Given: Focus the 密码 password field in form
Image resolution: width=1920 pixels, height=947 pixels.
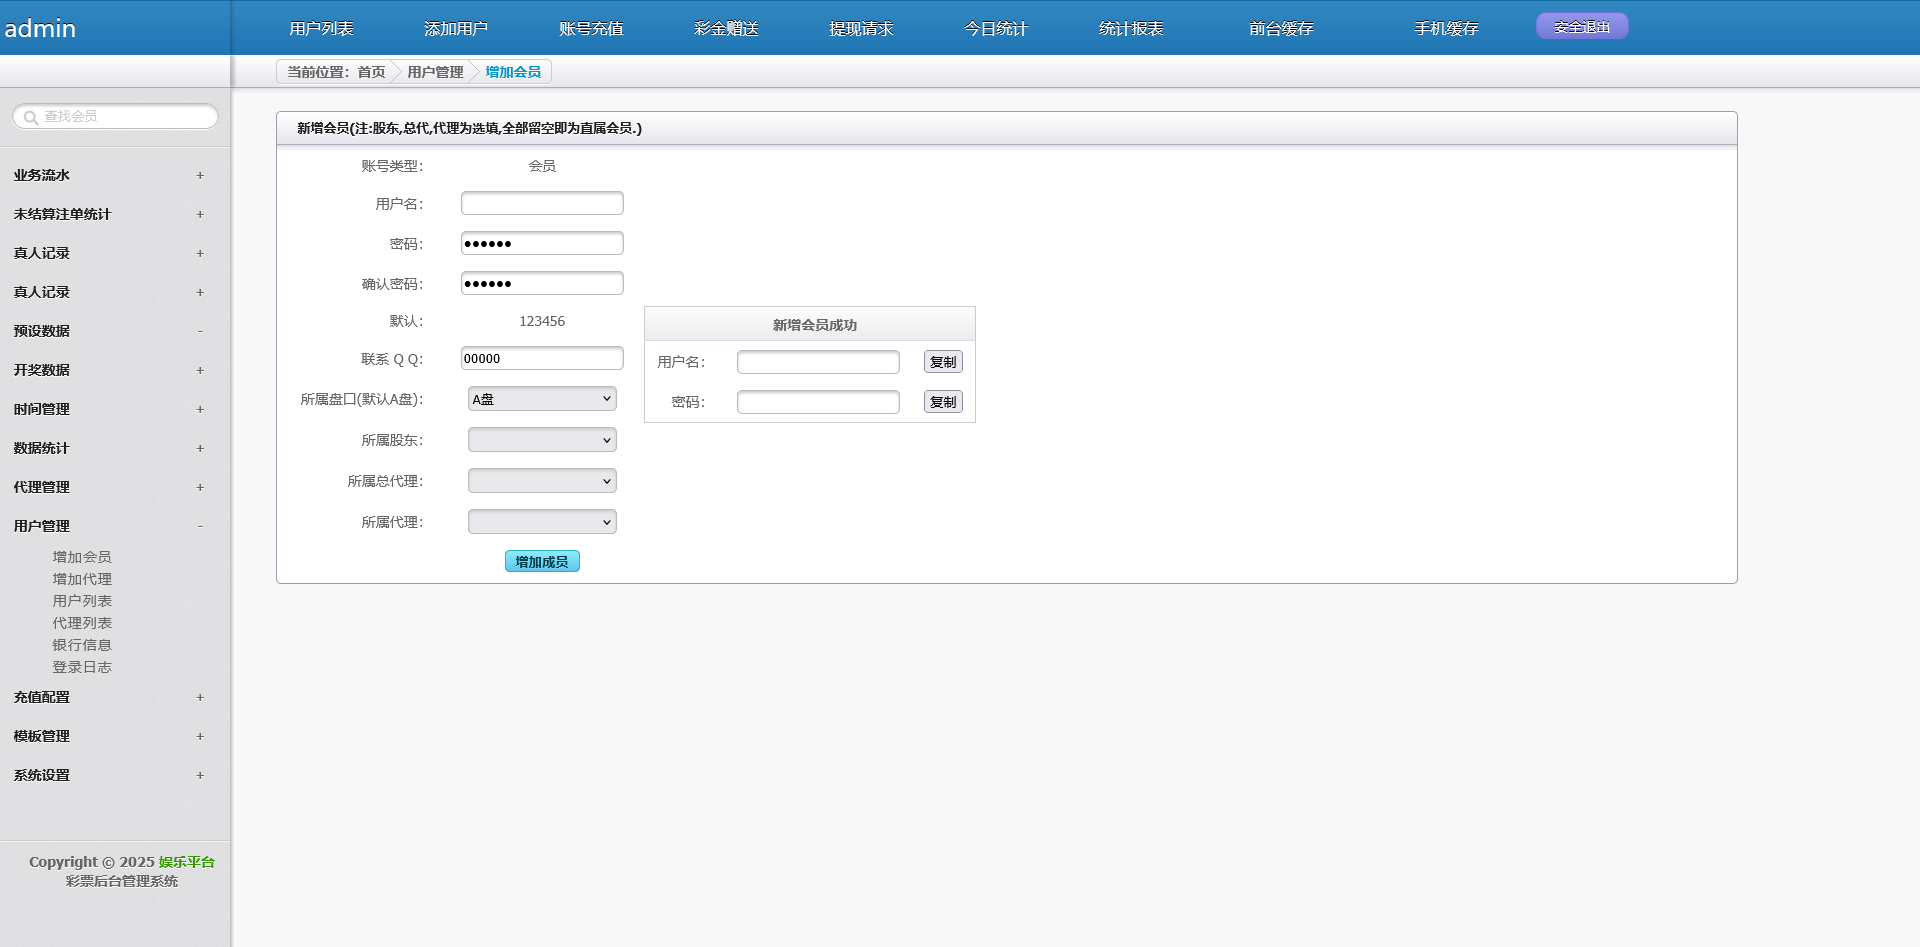Looking at the screenshot, I should (542, 243).
